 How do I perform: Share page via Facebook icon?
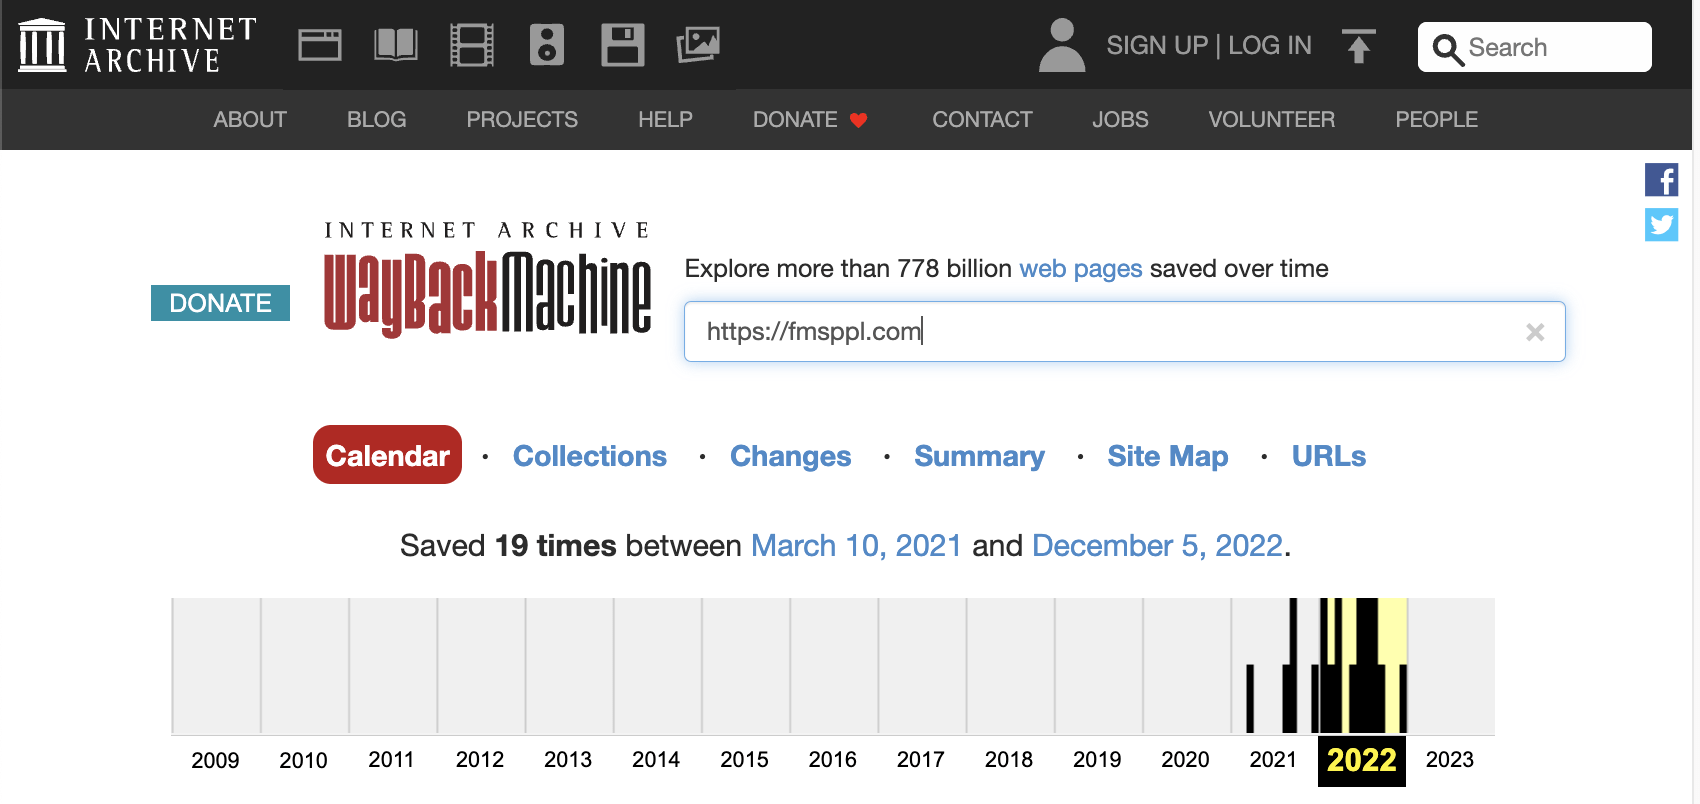[x=1661, y=180]
